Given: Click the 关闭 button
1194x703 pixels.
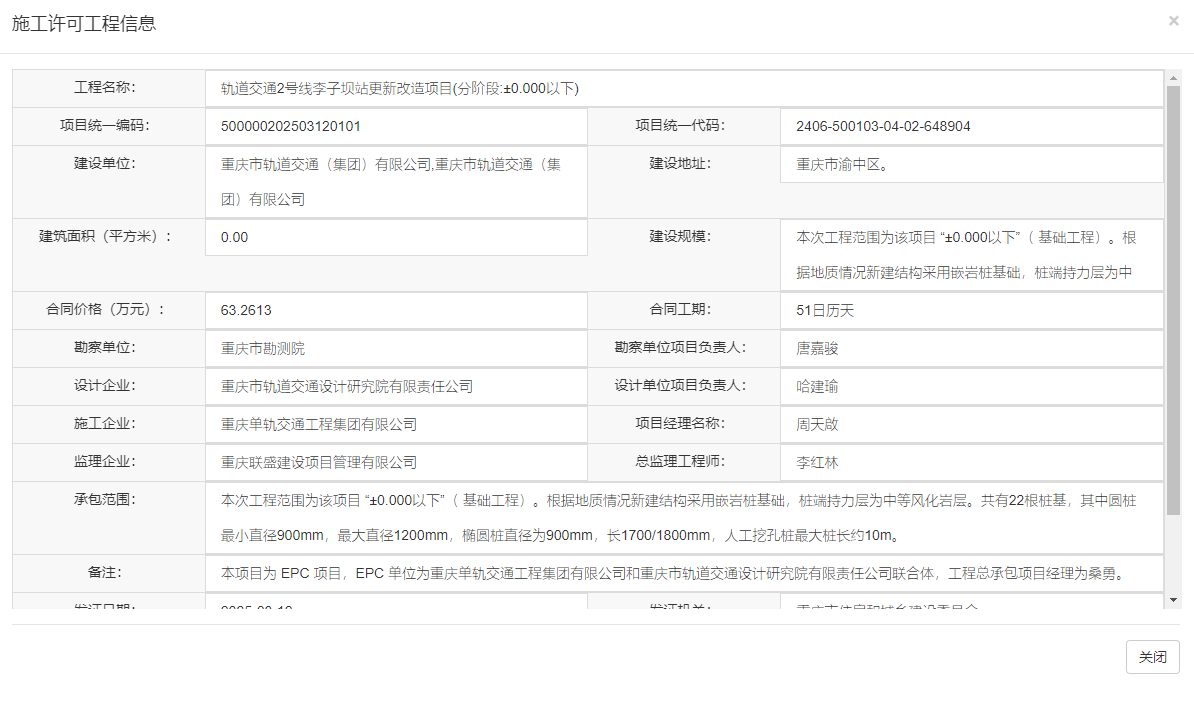Looking at the screenshot, I should (x=1152, y=657).
